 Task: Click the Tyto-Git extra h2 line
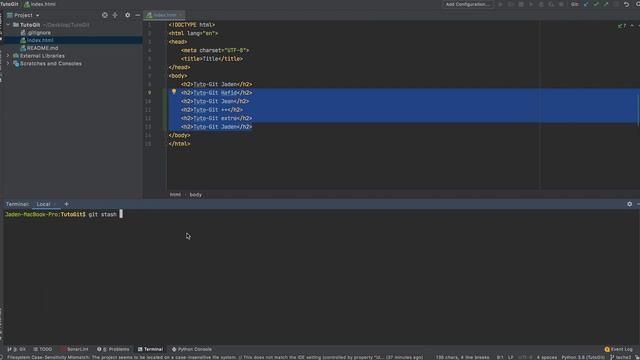click(x=216, y=118)
